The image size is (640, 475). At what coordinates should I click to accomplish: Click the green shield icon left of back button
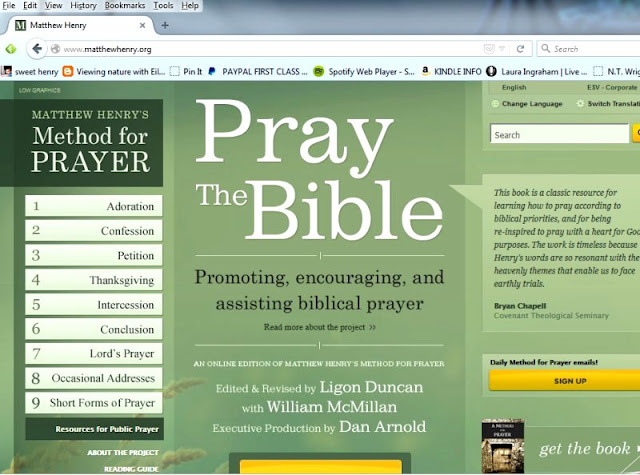point(11,49)
